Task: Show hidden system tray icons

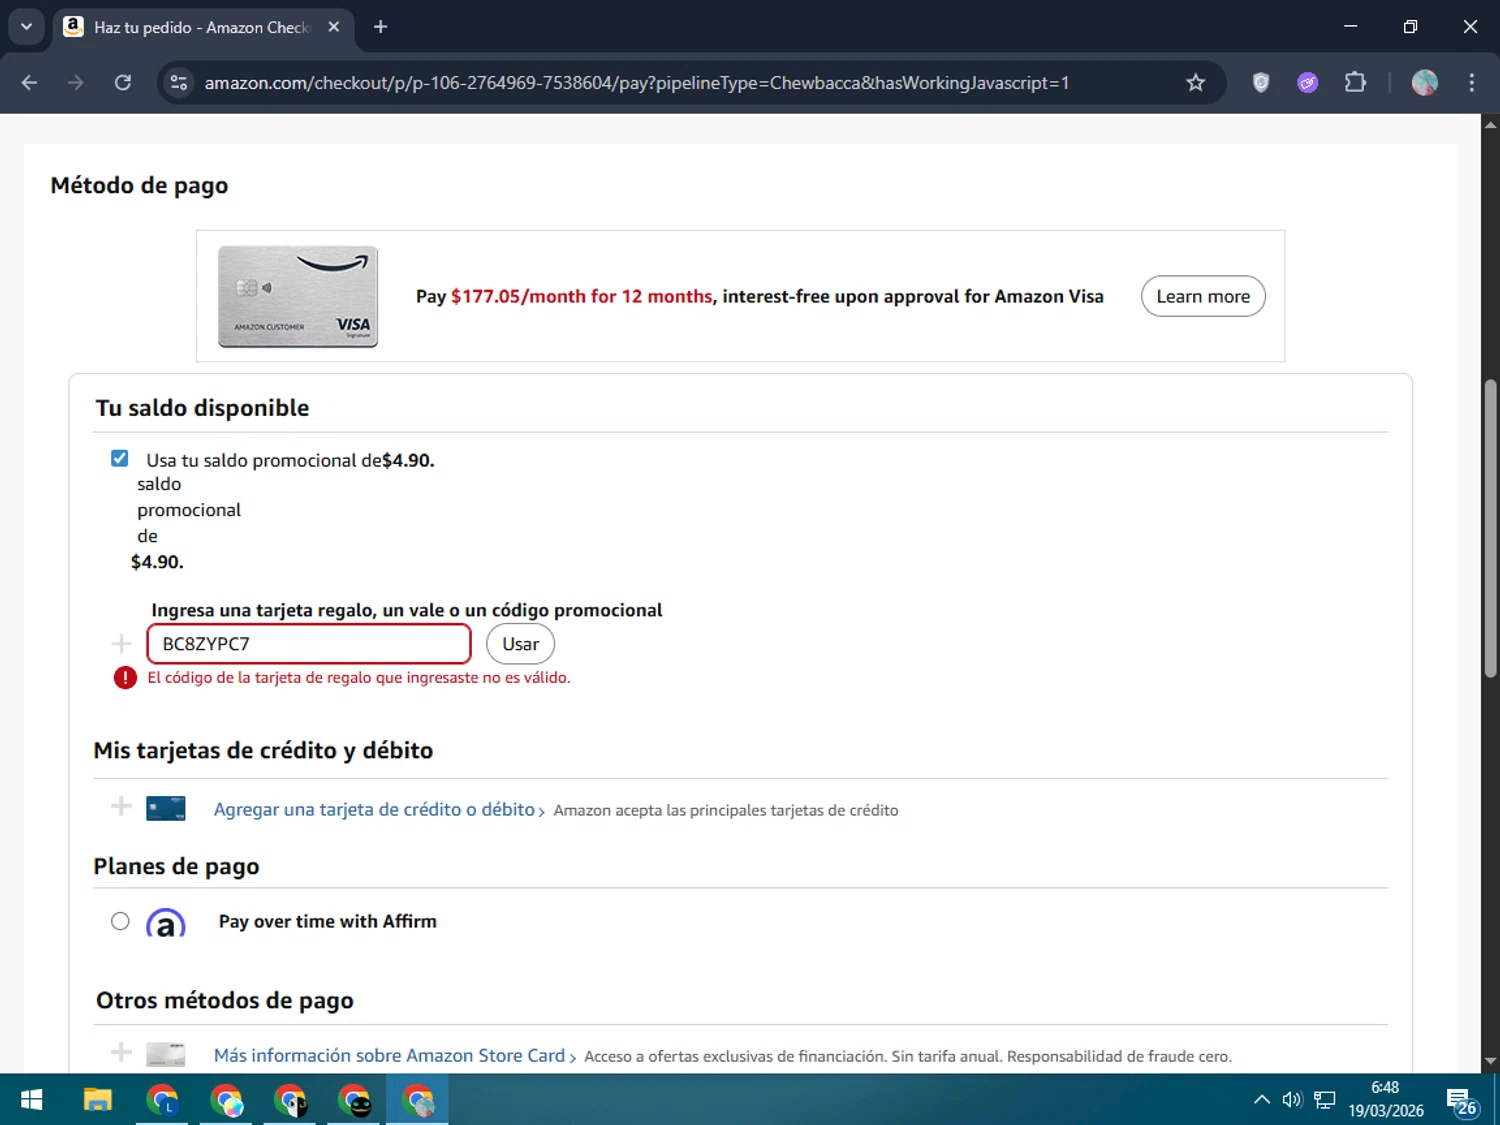Action: pyautogui.click(x=1262, y=1100)
